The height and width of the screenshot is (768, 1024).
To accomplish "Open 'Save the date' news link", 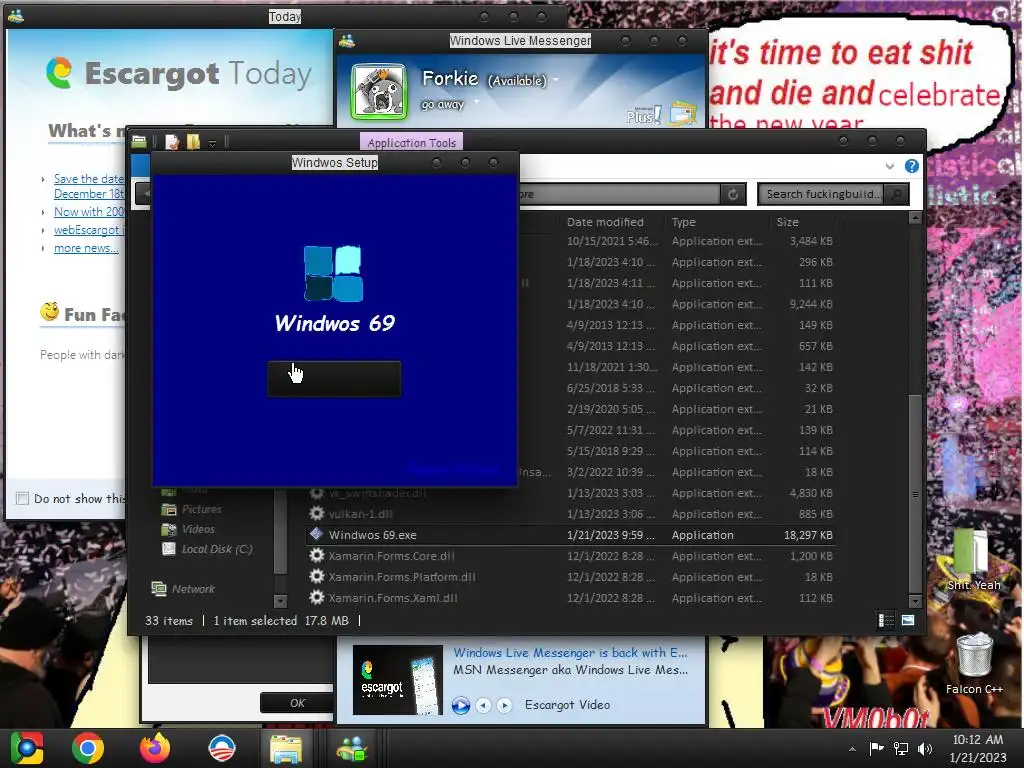I will (x=89, y=186).
